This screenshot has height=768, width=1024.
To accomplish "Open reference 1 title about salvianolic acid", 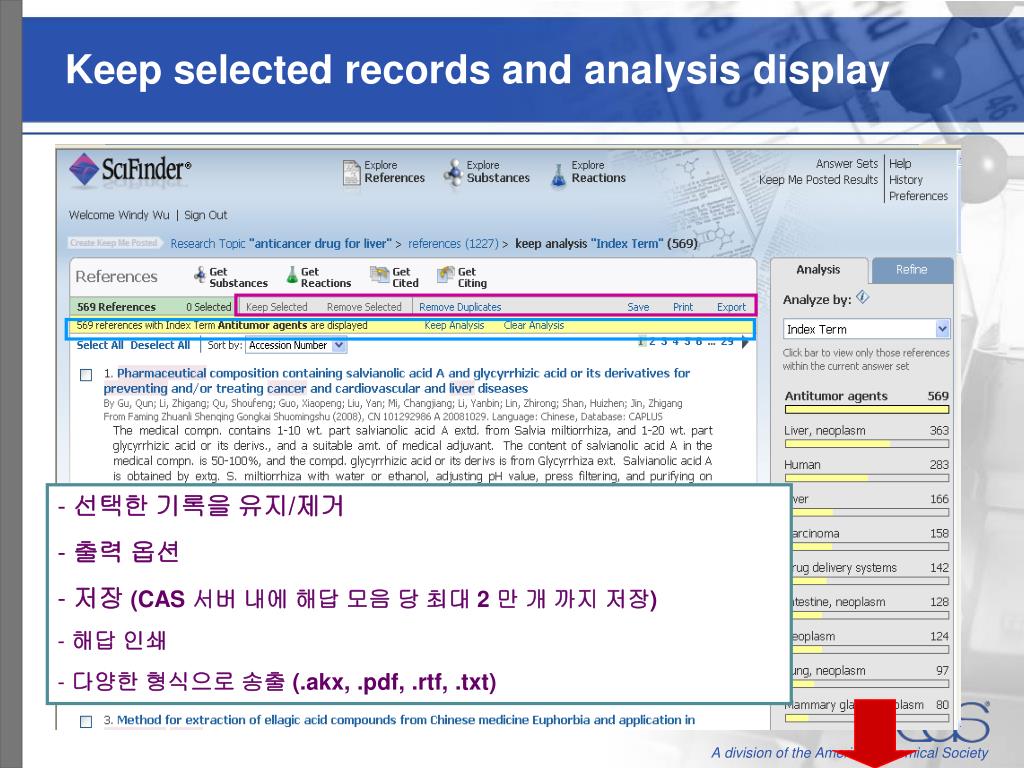I will pyautogui.click(x=396, y=381).
